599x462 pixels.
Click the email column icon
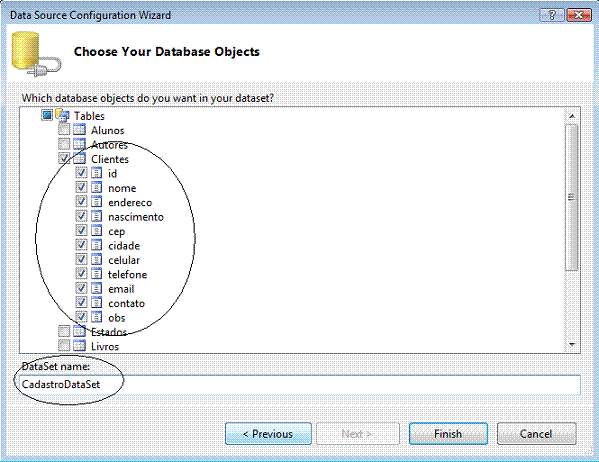(x=96, y=289)
